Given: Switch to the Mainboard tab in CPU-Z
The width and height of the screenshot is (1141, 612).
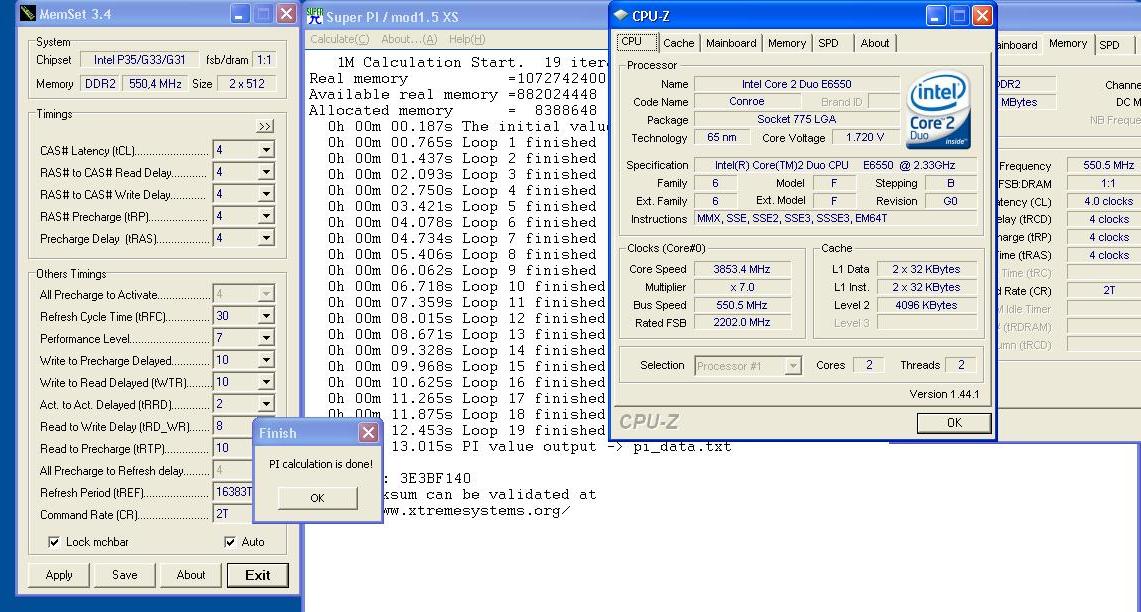Looking at the screenshot, I should 731,43.
